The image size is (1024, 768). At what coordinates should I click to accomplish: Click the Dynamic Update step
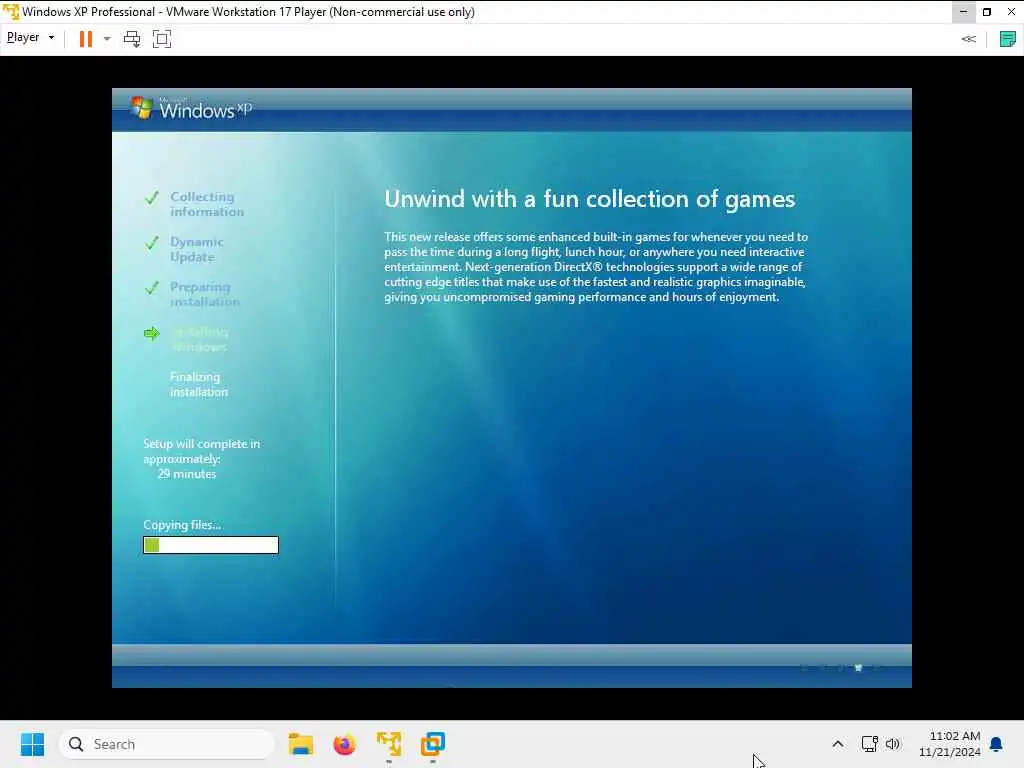pos(197,249)
